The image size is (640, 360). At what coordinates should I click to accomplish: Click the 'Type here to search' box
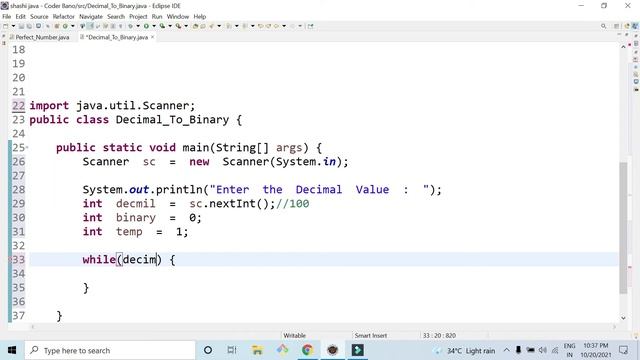(x=110, y=350)
